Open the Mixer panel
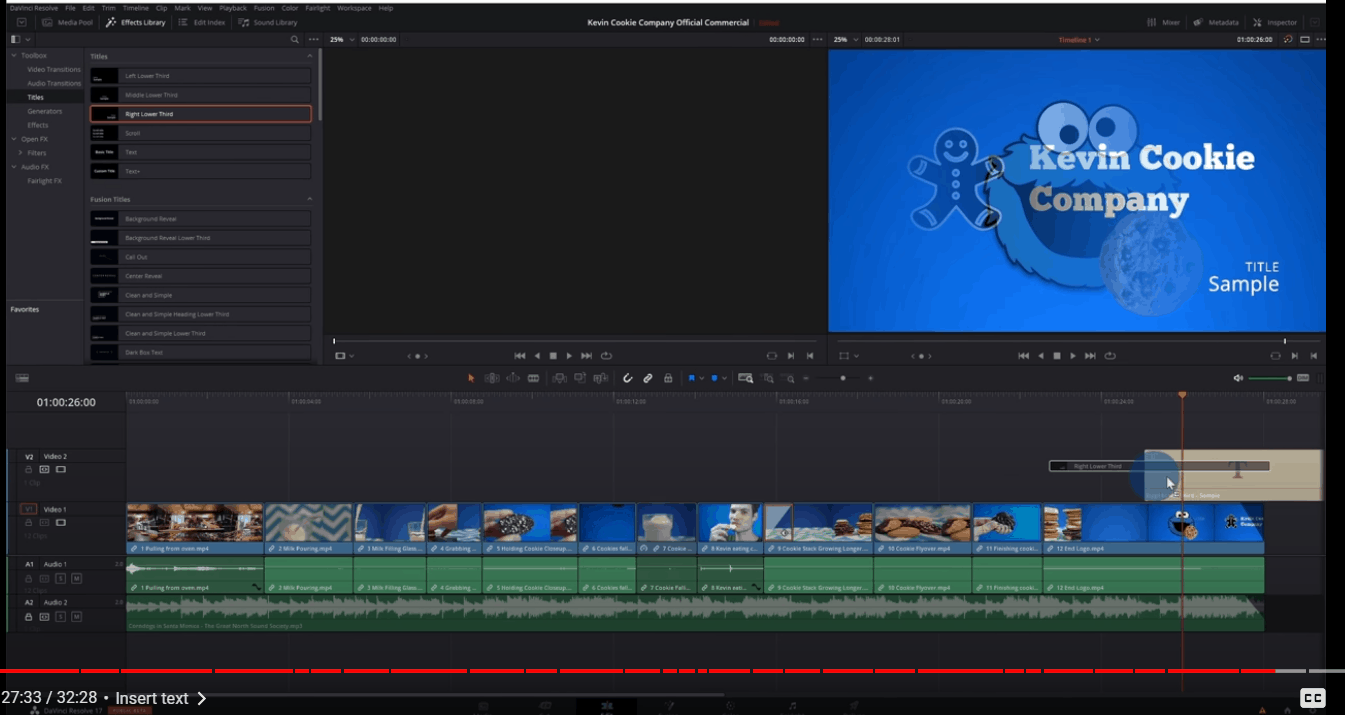Image resolution: width=1345 pixels, height=715 pixels. point(1163,22)
